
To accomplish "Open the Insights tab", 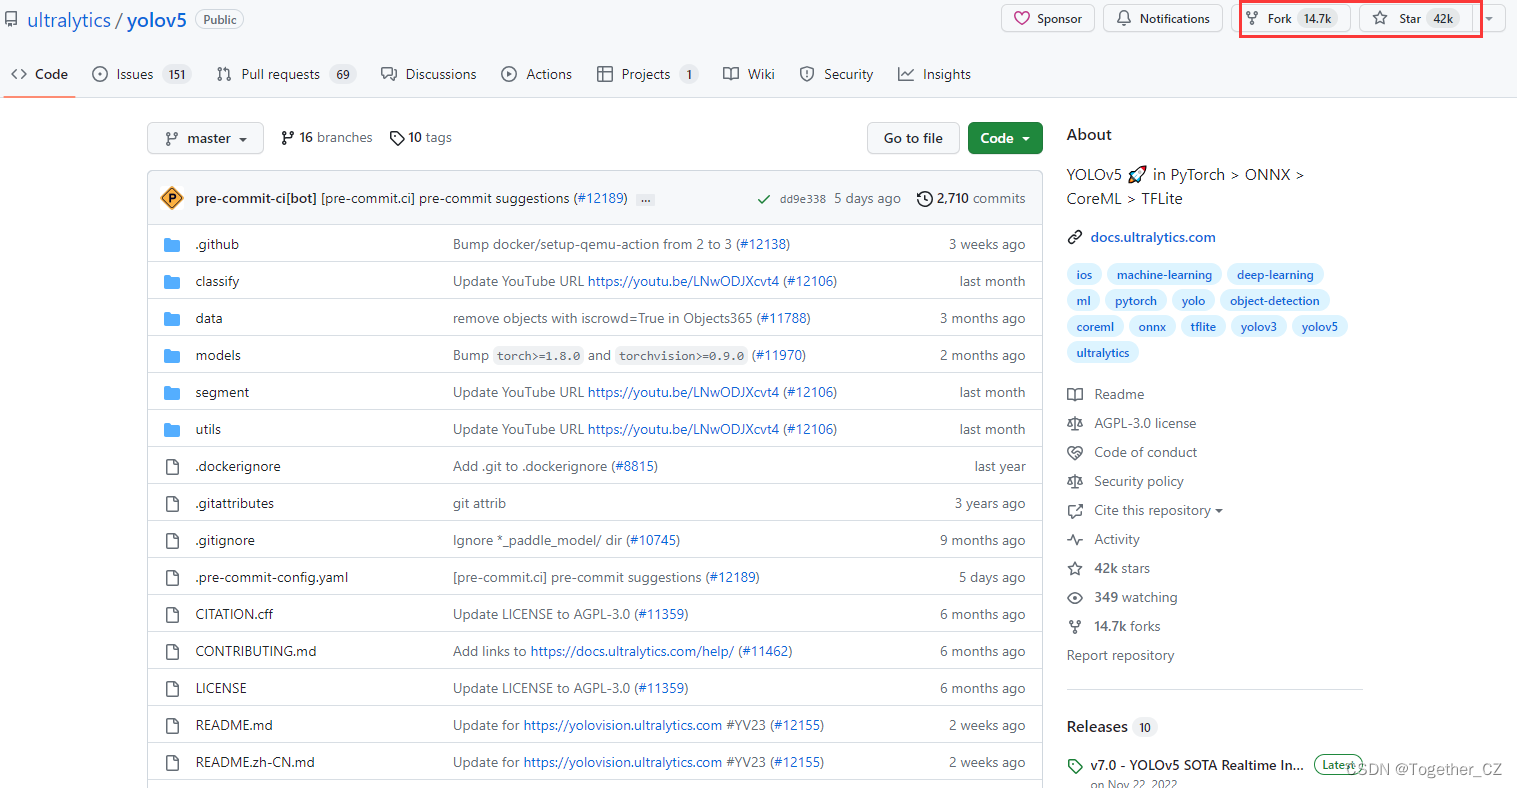I will pos(934,74).
